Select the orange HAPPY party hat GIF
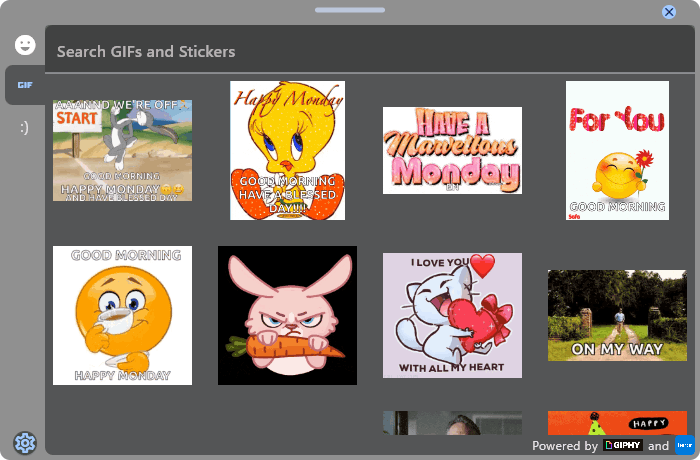This screenshot has height=460, width=700. 617,422
